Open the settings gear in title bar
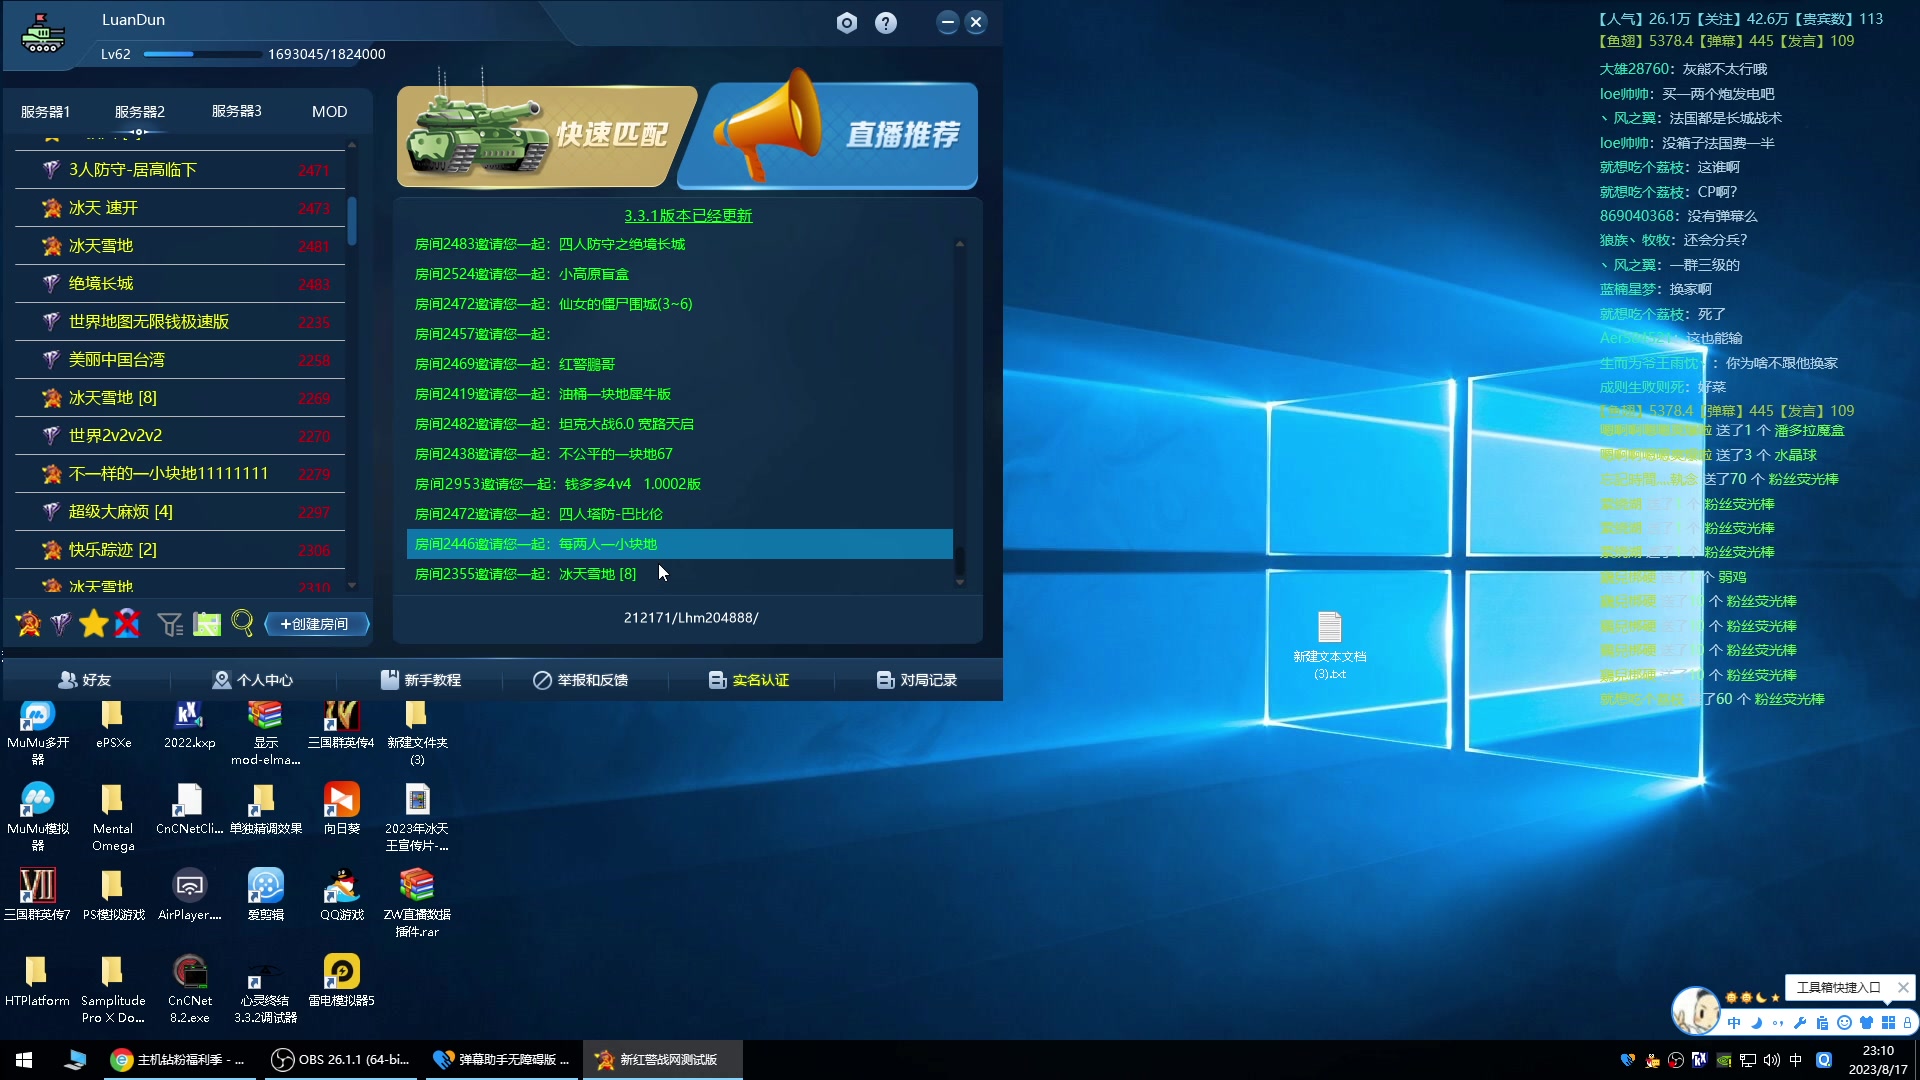 click(847, 23)
